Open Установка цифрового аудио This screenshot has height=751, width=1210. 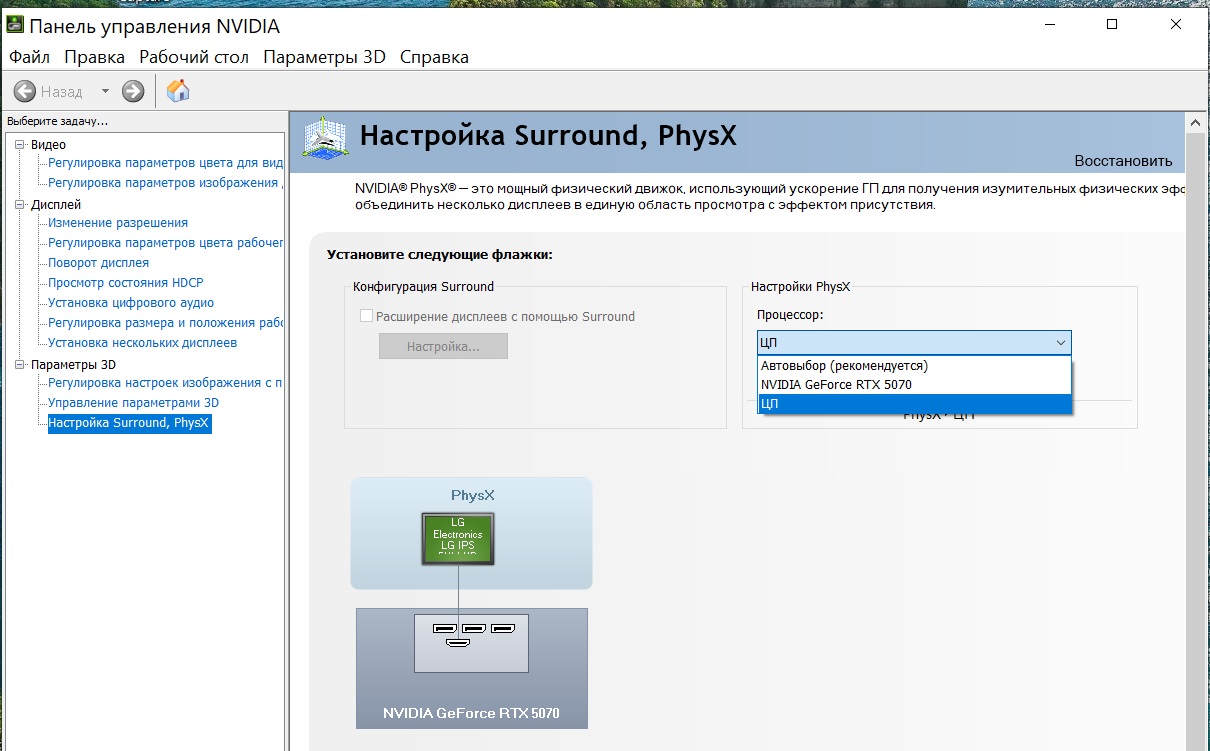131,303
